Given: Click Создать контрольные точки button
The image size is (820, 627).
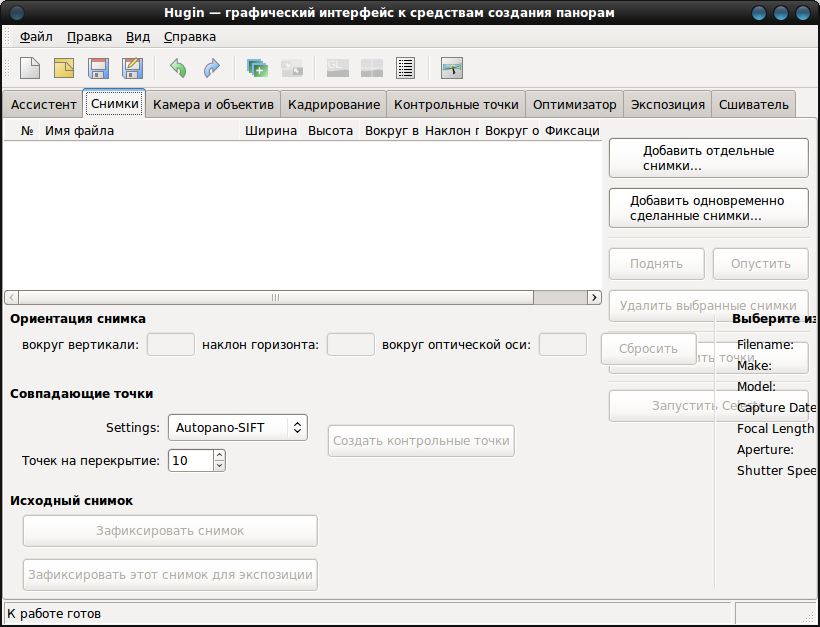Looking at the screenshot, I should coord(421,441).
